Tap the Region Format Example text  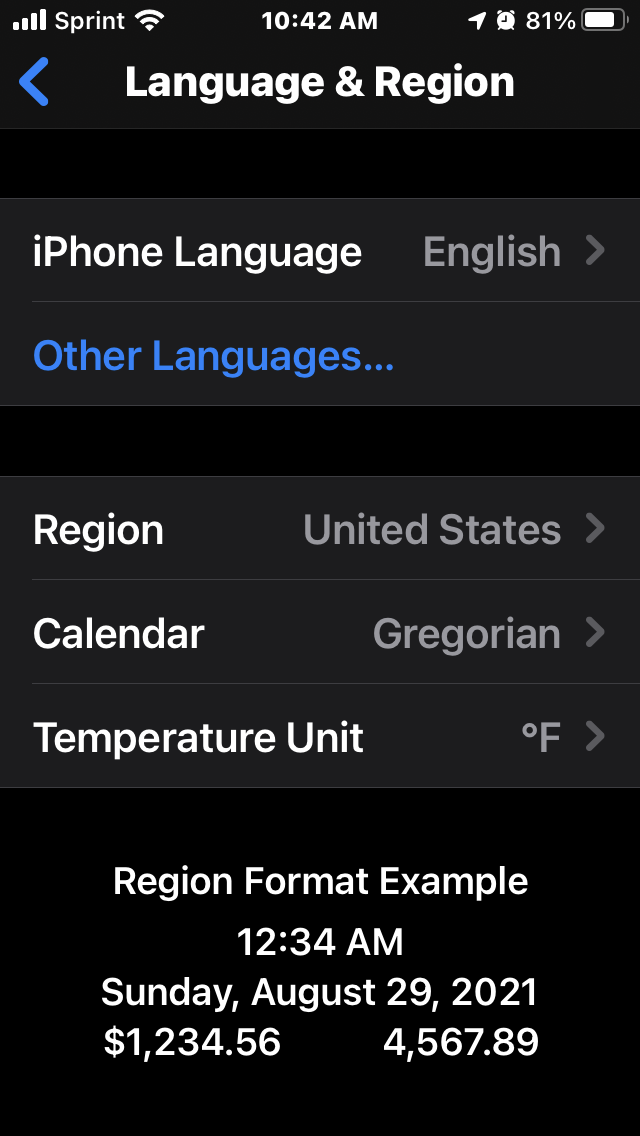(x=320, y=881)
